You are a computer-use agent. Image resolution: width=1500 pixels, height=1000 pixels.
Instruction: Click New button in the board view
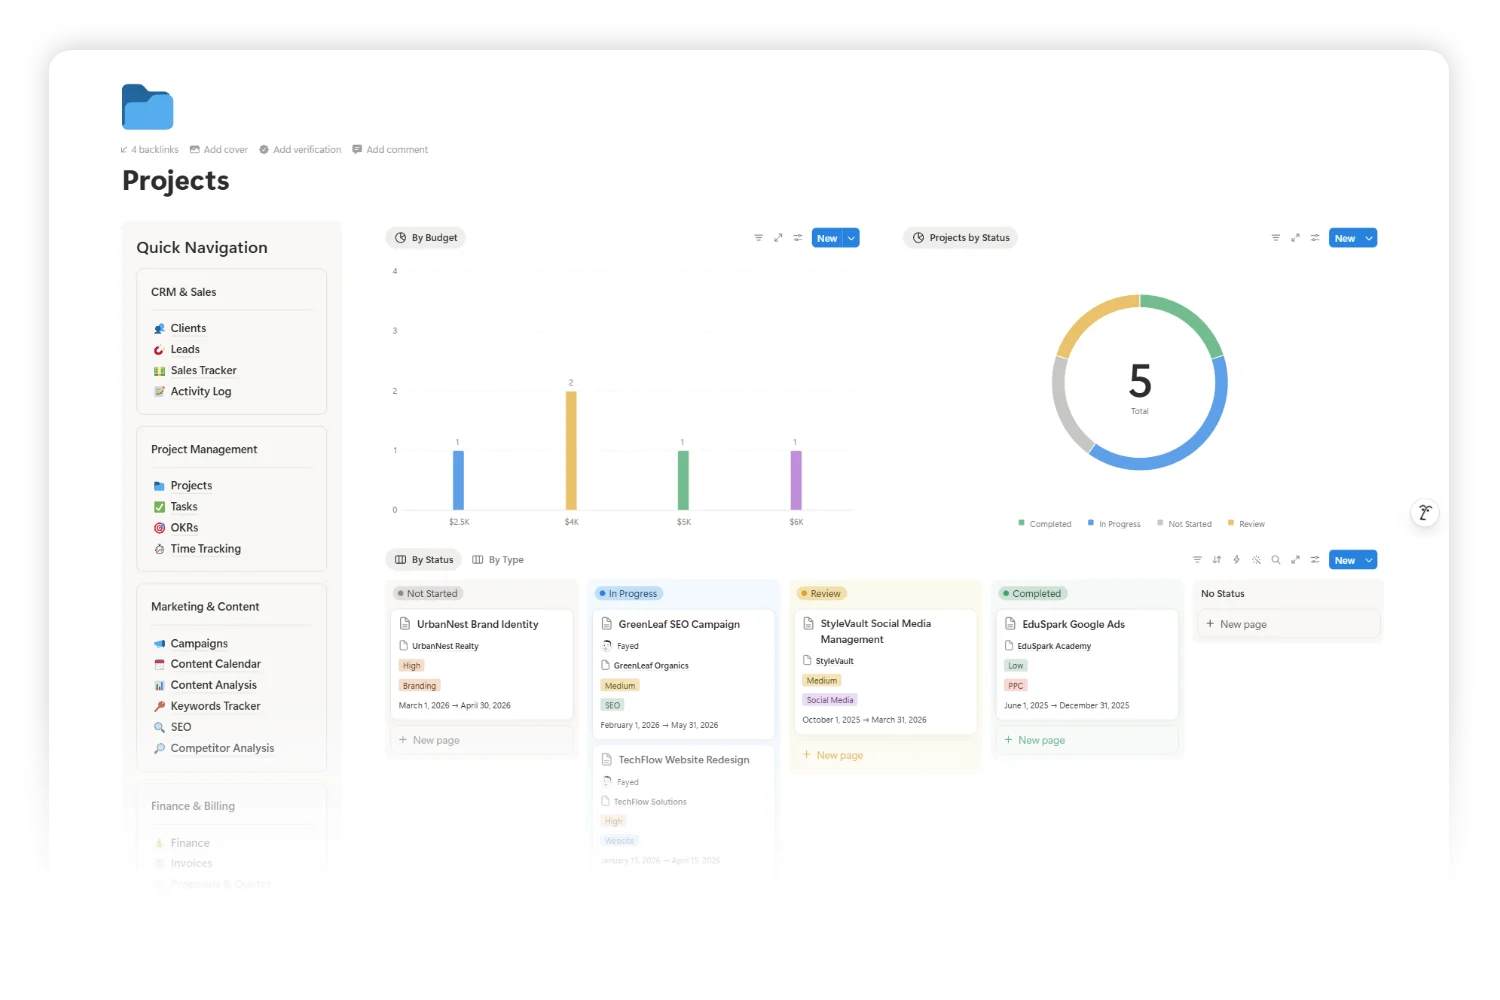click(x=1345, y=560)
